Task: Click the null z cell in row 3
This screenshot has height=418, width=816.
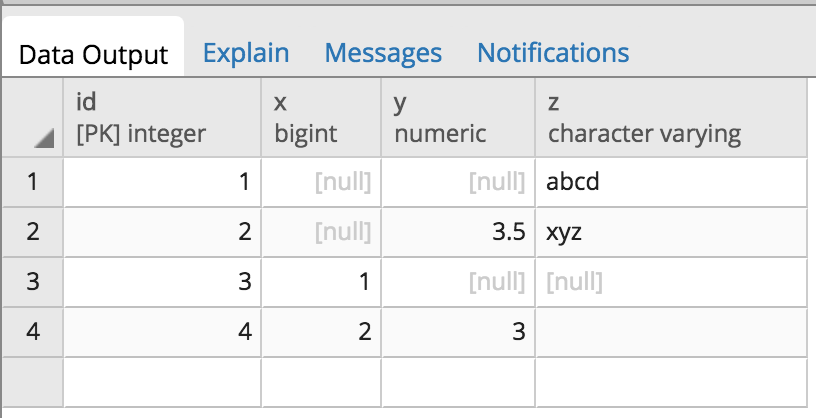Action: pyautogui.click(x=671, y=282)
